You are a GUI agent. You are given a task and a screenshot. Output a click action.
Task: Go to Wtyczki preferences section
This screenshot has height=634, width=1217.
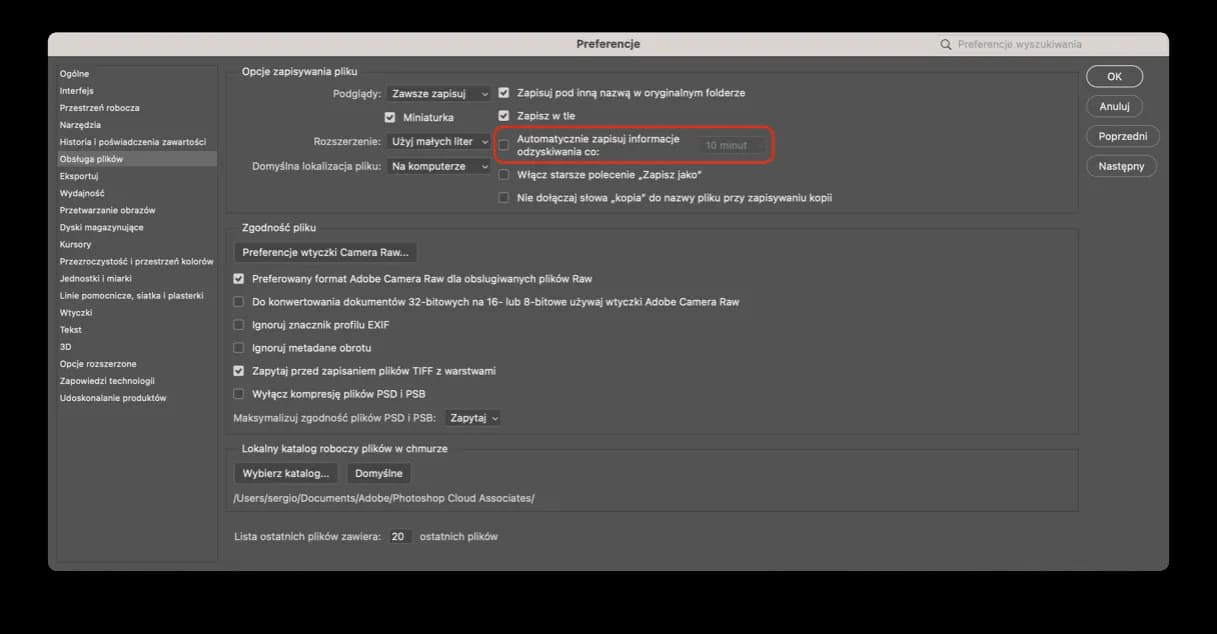click(76, 313)
